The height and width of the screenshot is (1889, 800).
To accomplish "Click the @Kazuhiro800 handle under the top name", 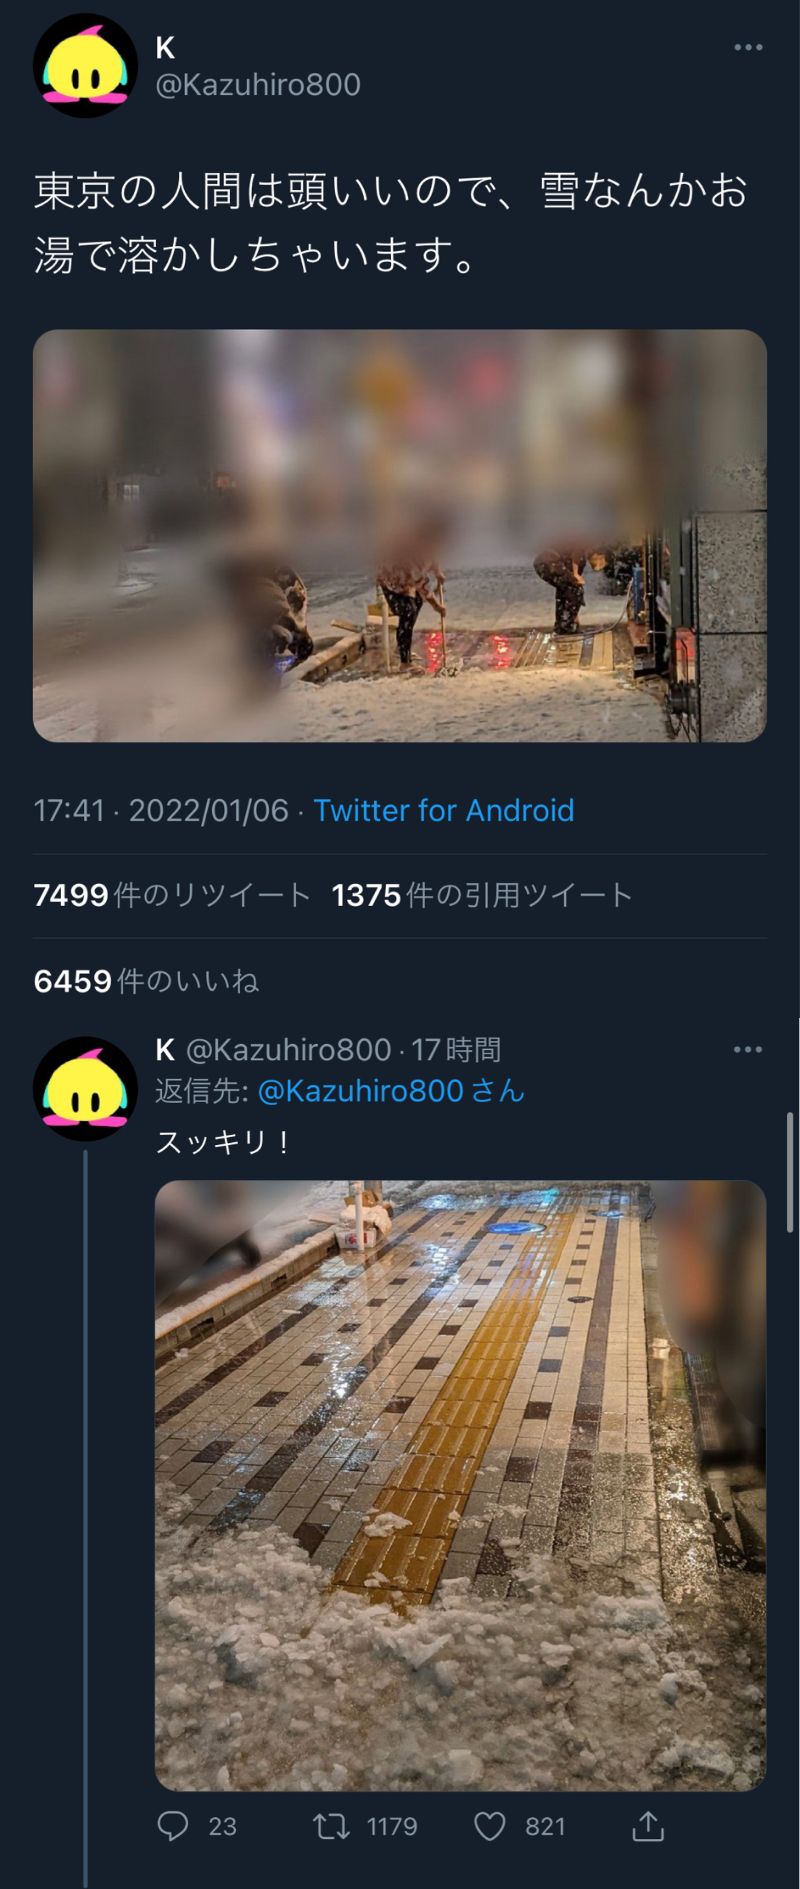I will coord(258,85).
